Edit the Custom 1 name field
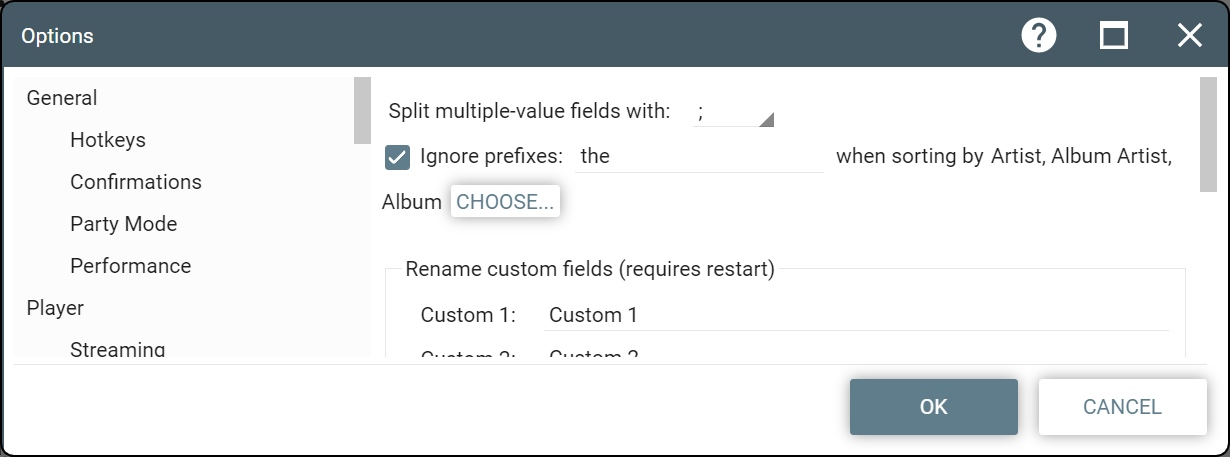Image resolution: width=1230 pixels, height=457 pixels. (856, 316)
